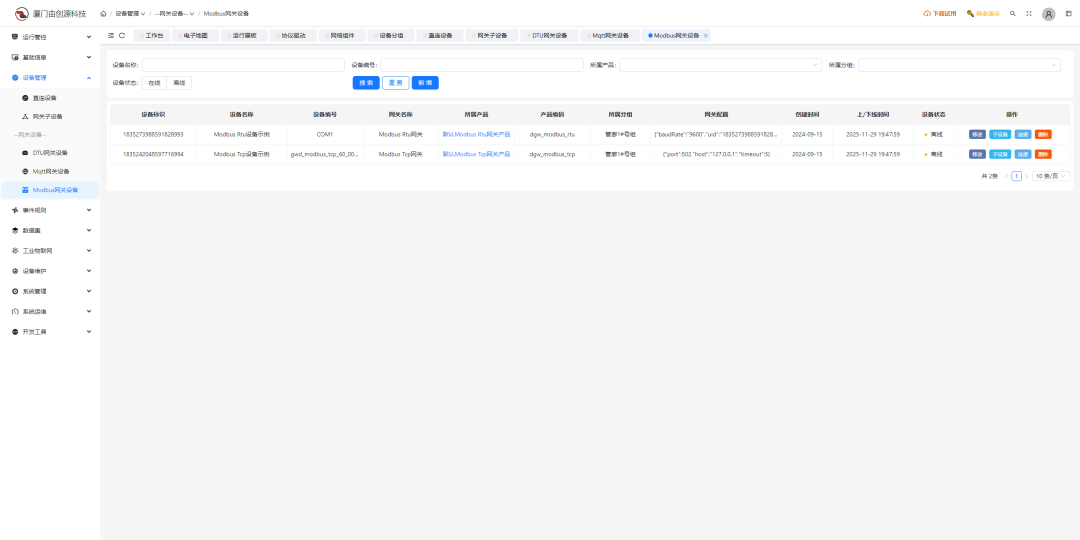Collapse the sidebar with the menu fold icon
This screenshot has width=1080, height=540.
(111, 35)
